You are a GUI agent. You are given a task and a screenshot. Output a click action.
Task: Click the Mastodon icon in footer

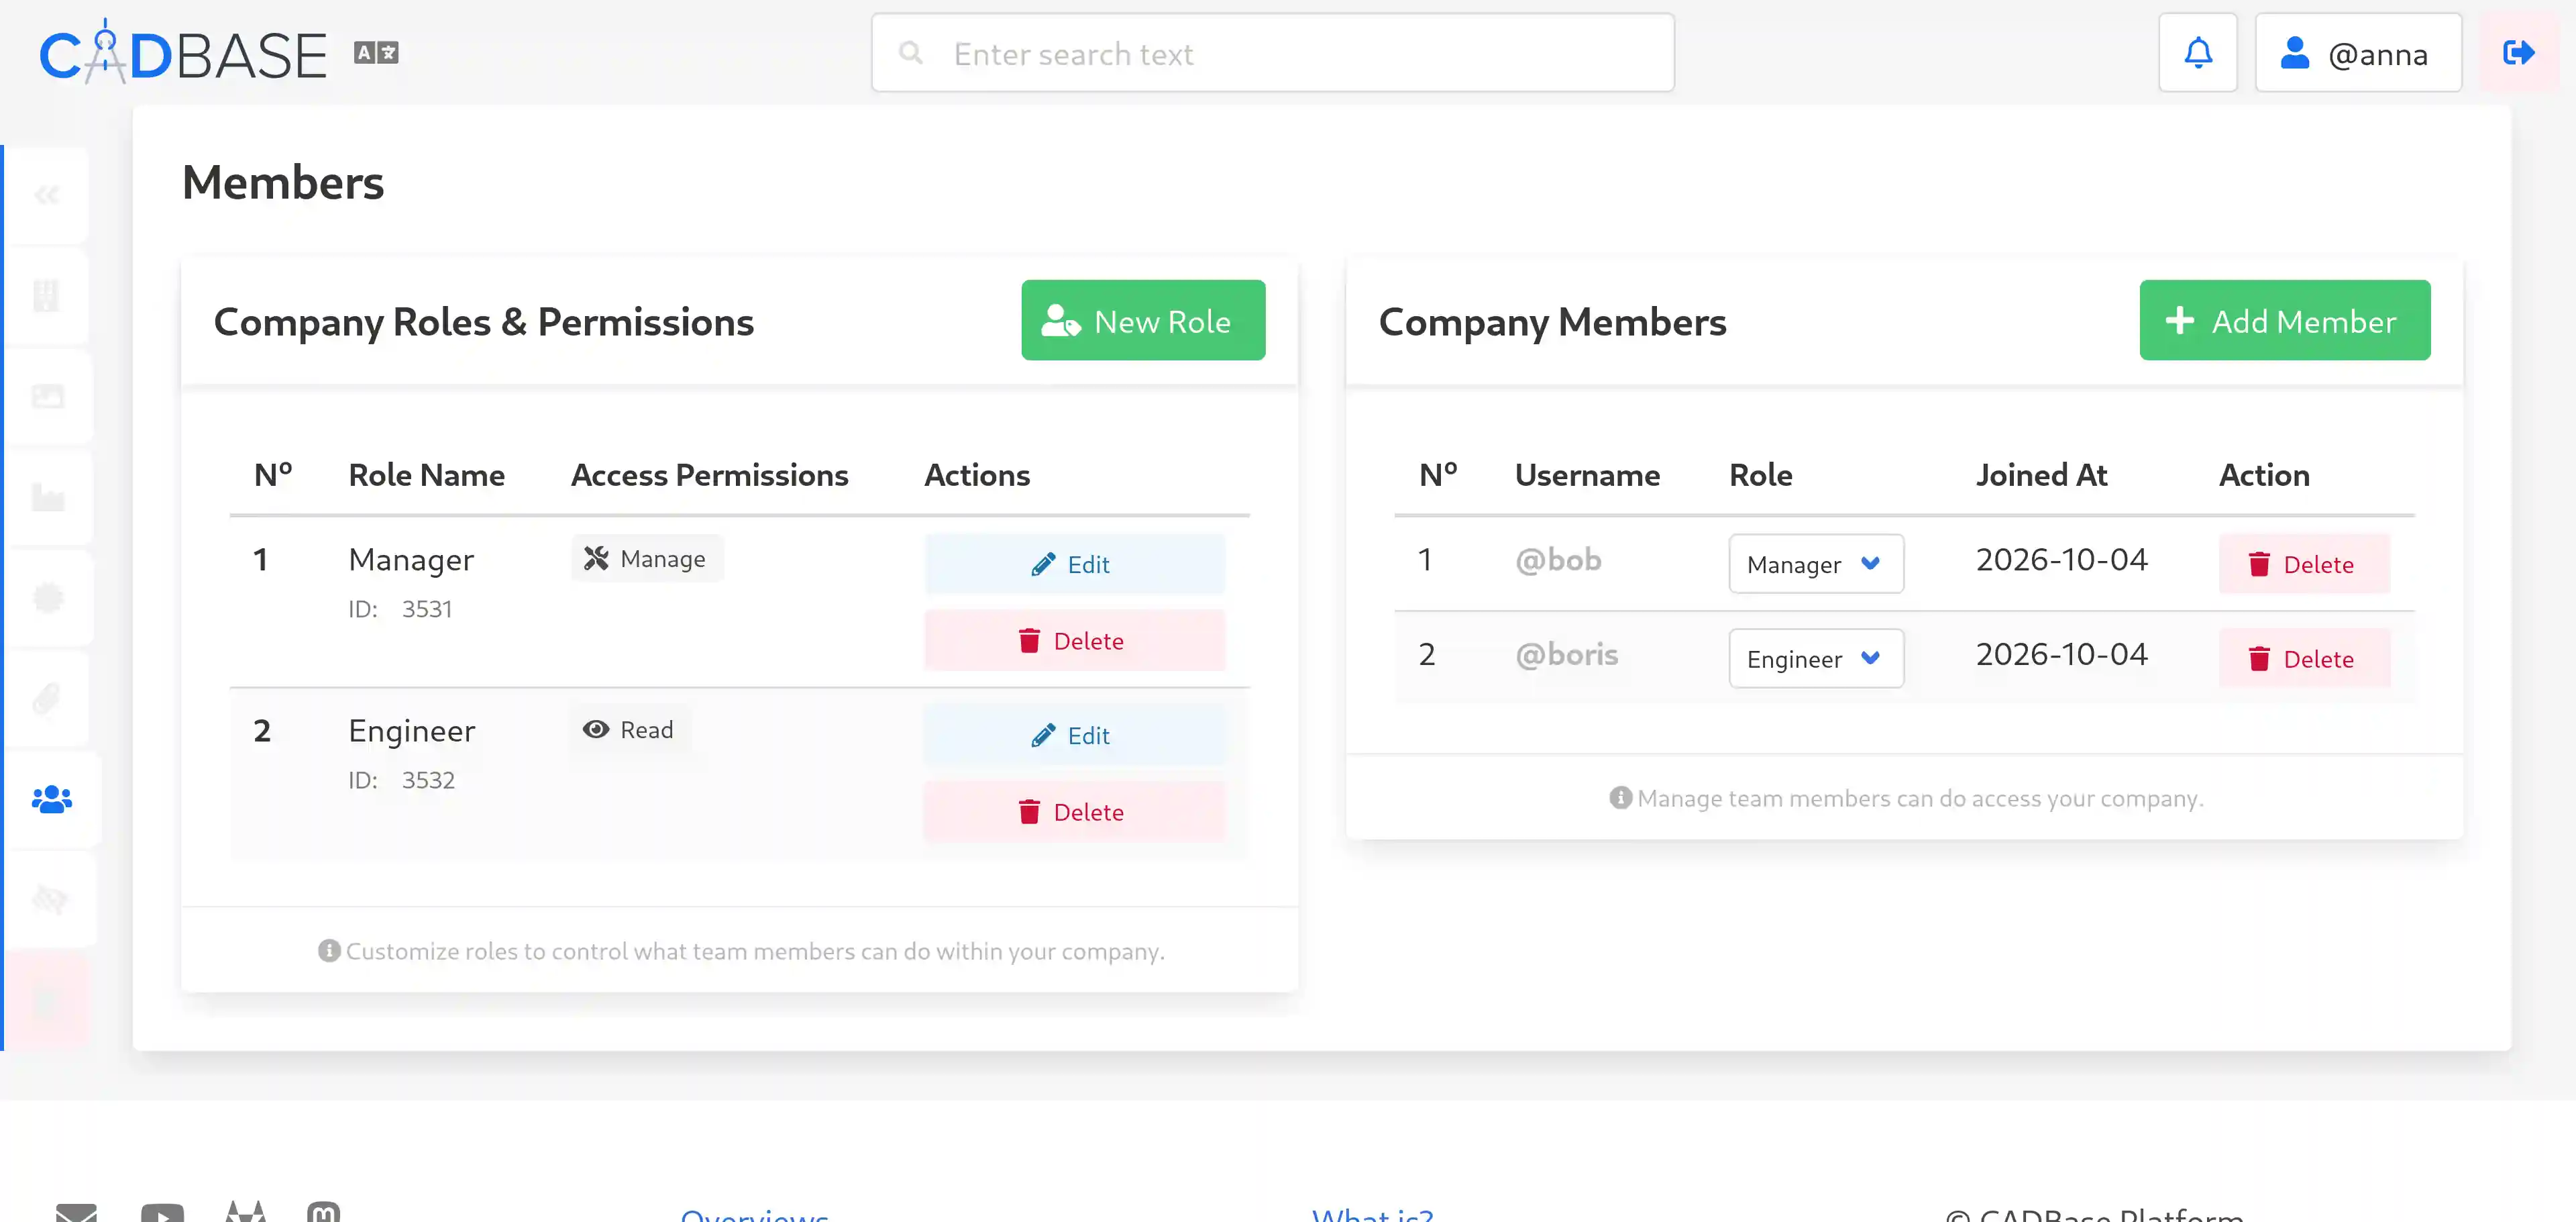click(323, 1212)
